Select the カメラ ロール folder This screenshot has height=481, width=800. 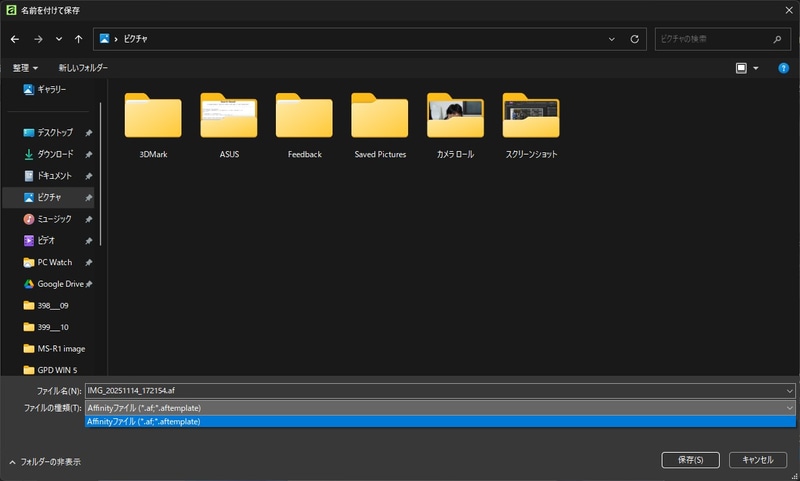click(456, 125)
